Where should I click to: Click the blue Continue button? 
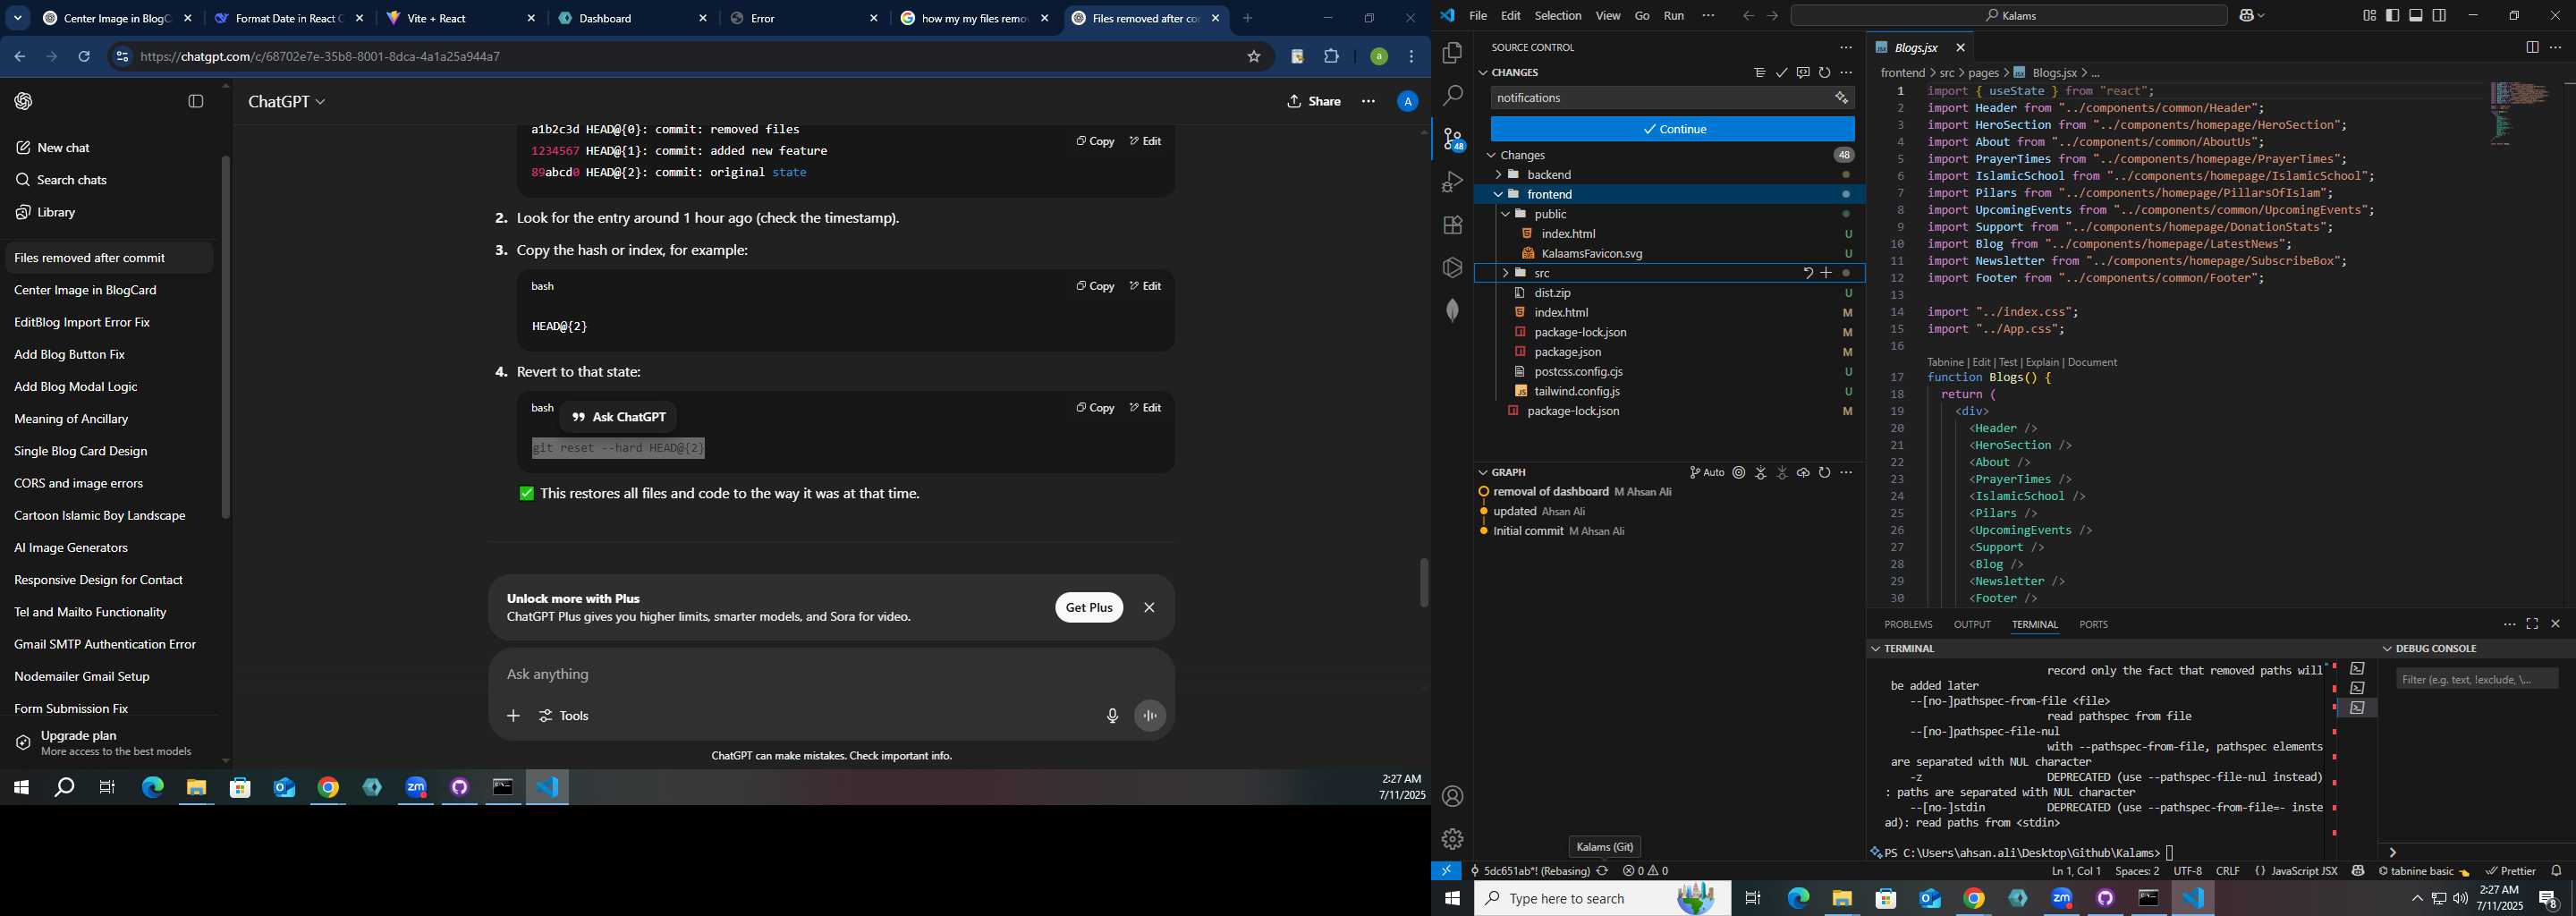click(x=1672, y=130)
